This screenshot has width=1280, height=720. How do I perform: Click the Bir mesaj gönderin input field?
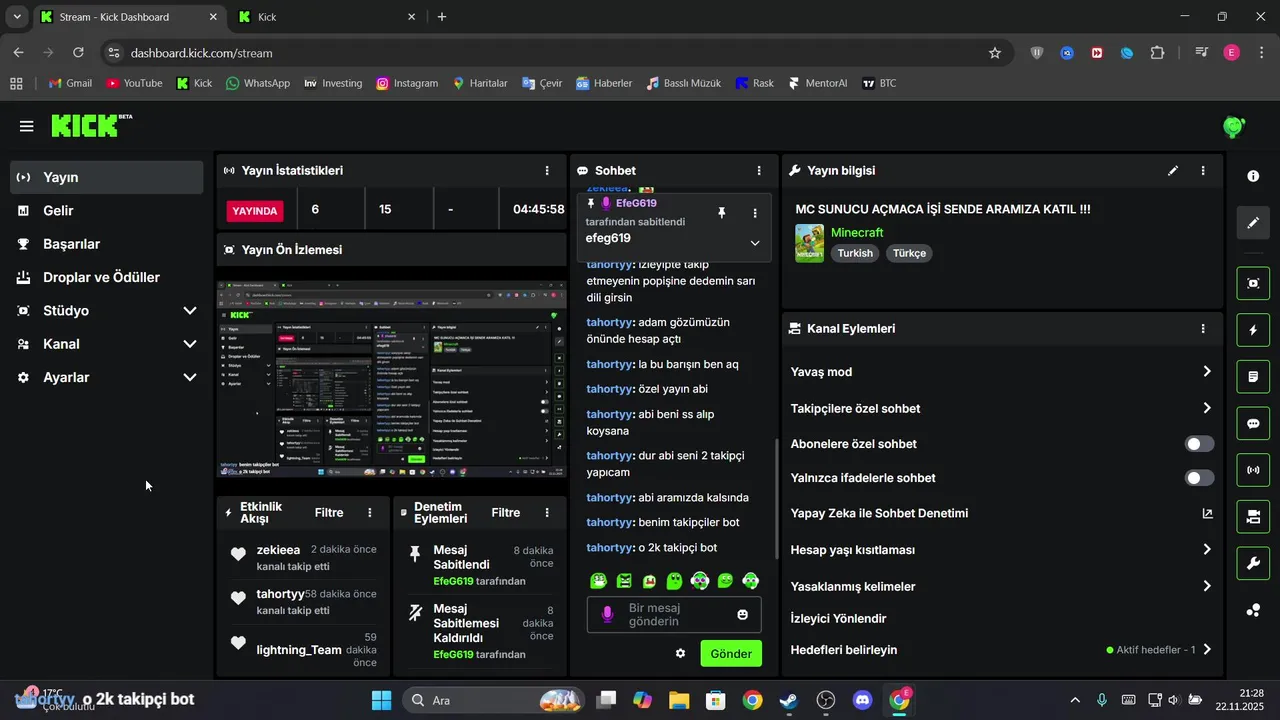pos(674,614)
